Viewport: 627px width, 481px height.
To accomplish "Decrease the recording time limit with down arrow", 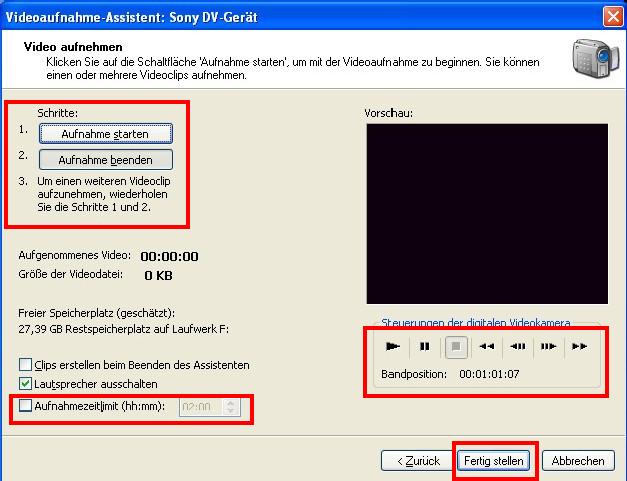I will 232,411.
